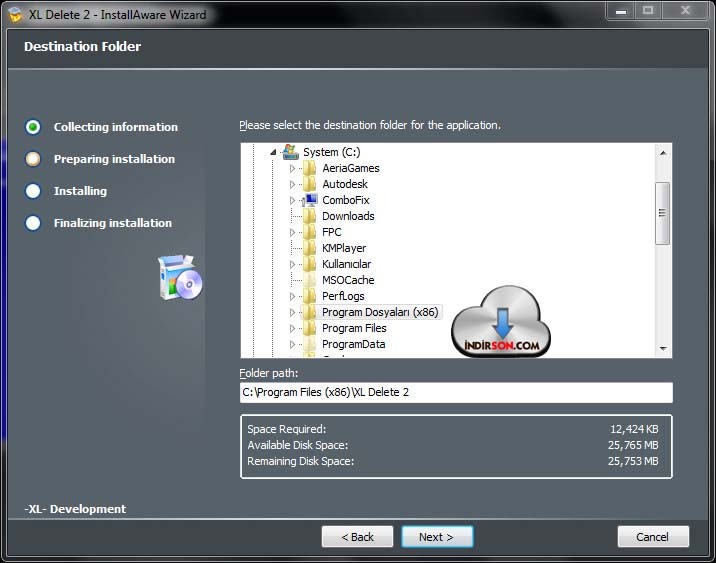
Task: Click the FPC folder icon
Action: pos(310,232)
